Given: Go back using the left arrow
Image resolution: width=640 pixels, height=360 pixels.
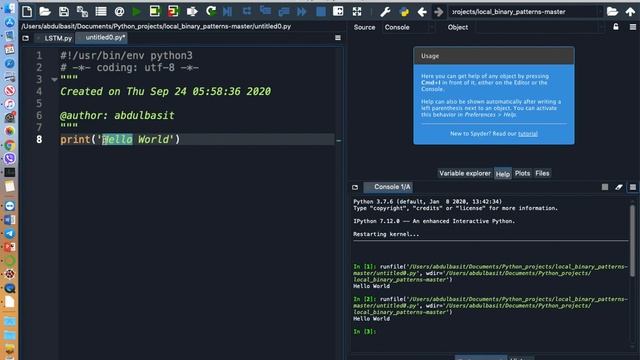Looking at the screenshot, I should (422, 12).
